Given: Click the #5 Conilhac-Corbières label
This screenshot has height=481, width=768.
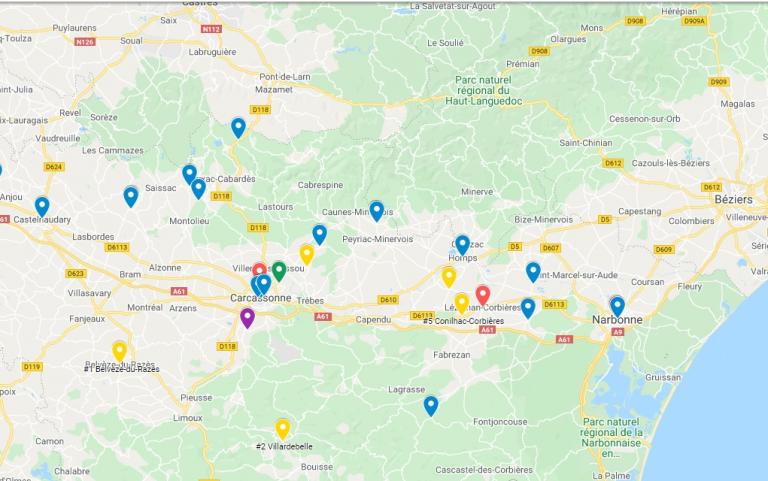Looking at the screenshot, I should 463,321.
